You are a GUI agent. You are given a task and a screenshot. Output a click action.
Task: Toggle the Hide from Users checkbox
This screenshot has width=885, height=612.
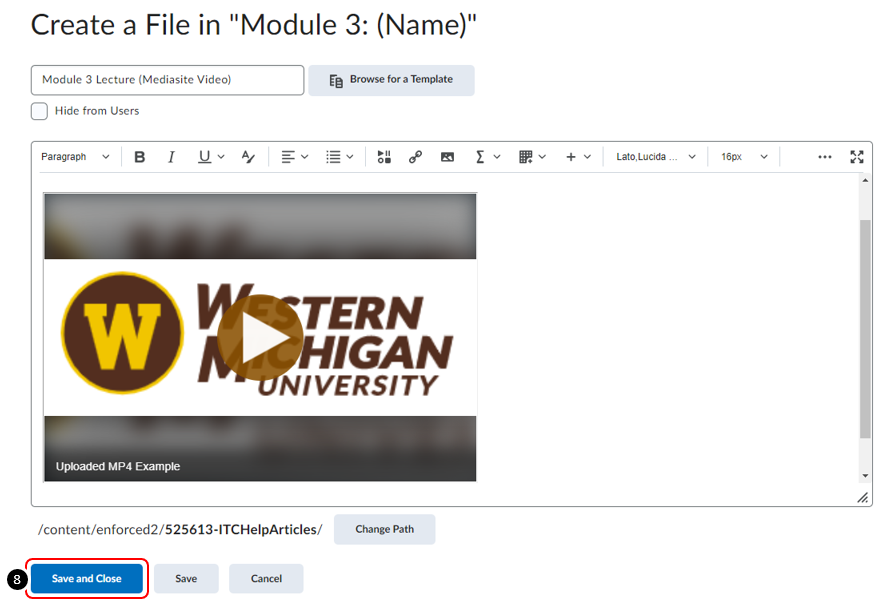point(39,112)
